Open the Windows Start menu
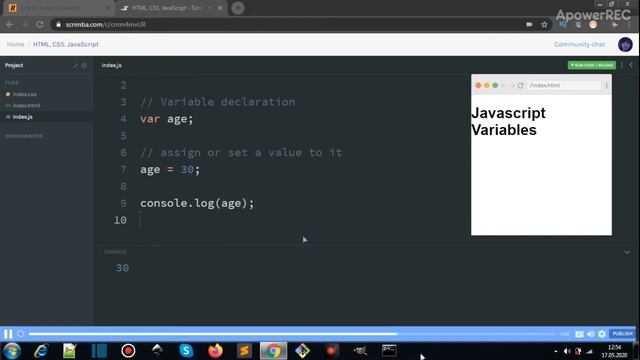The width and height of the screenshot is (640, 360). click(12, 351)
